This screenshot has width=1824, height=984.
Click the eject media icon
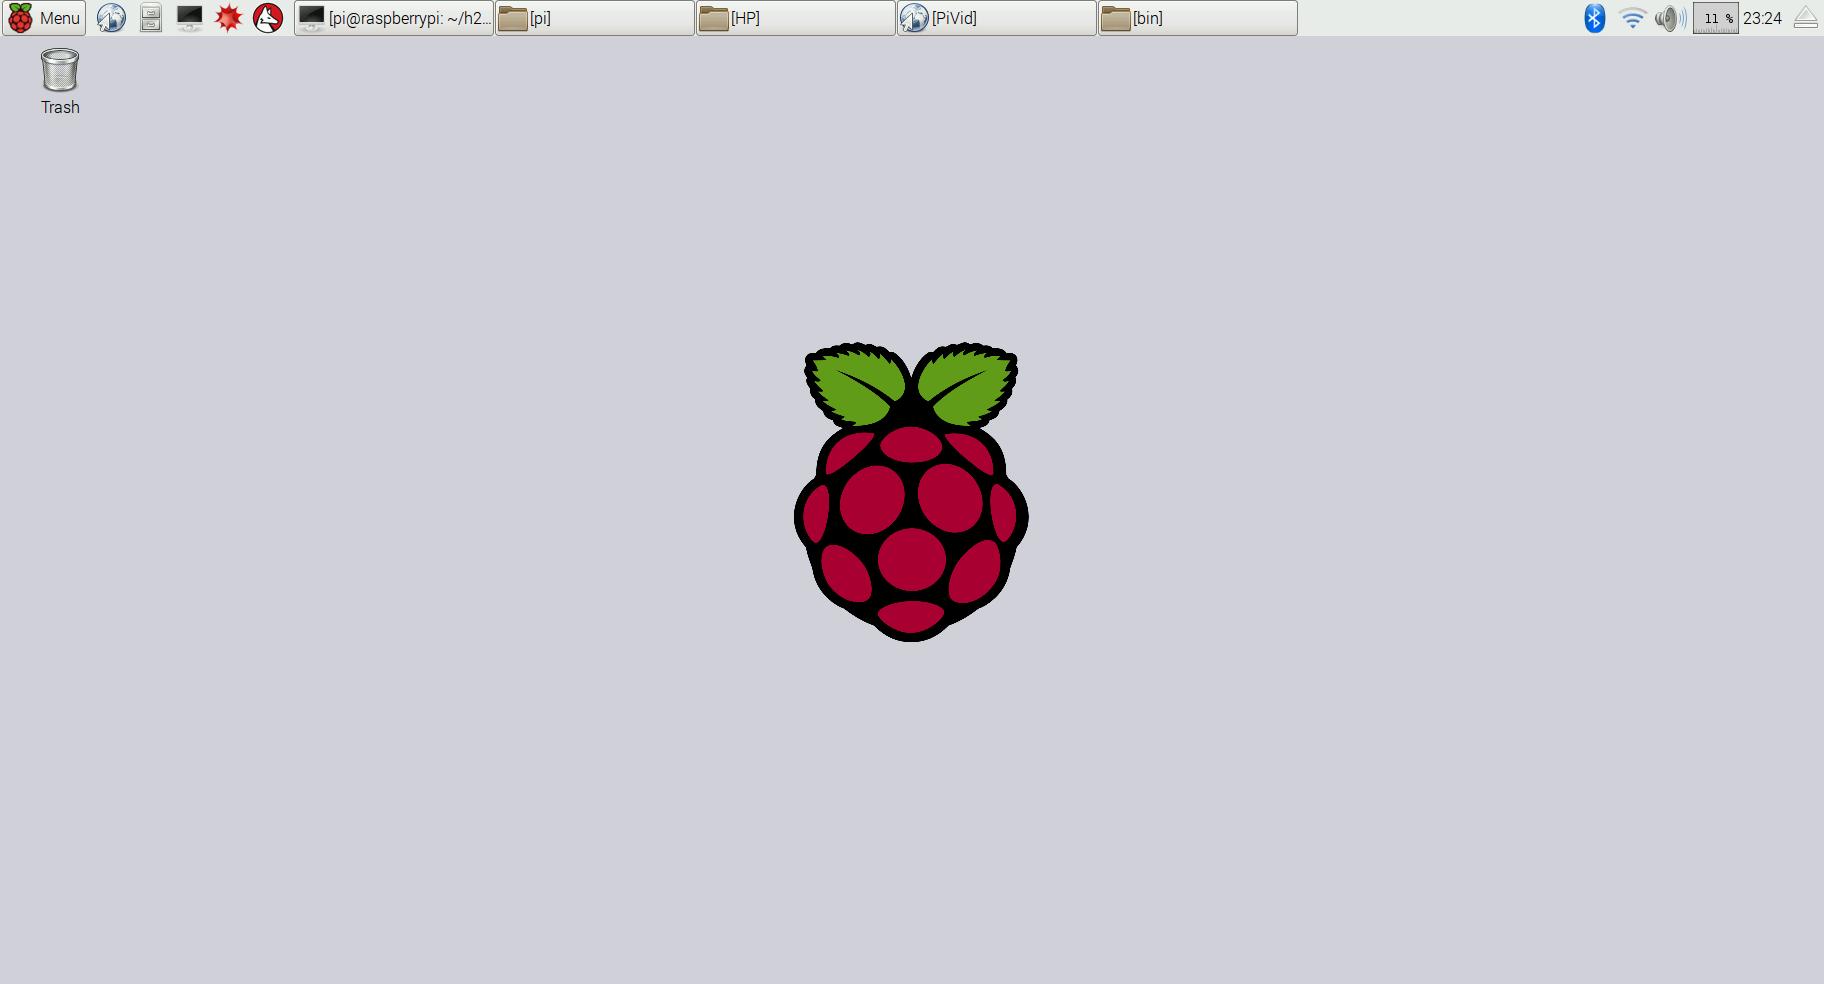1806,18
